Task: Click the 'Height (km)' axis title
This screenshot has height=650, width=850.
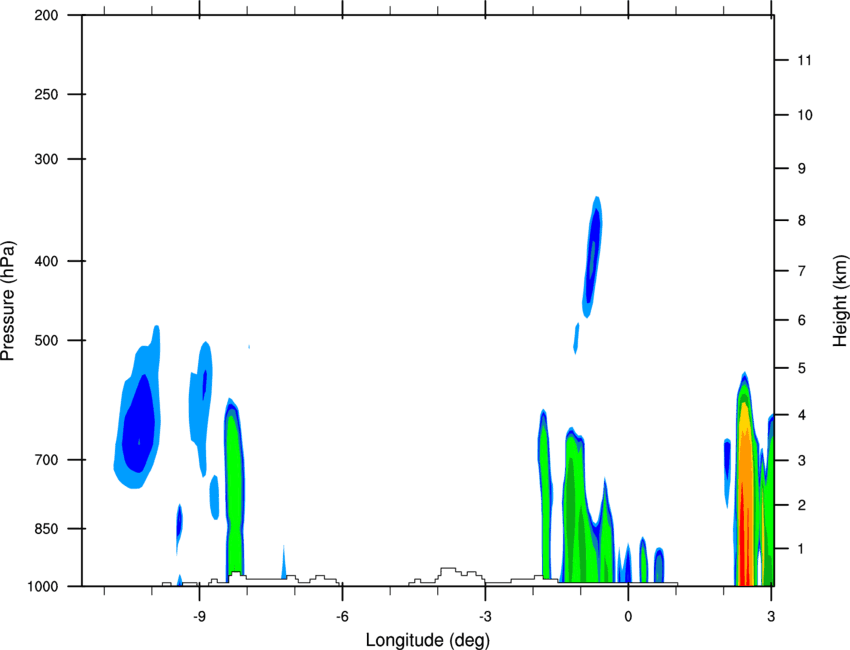Action: 840,301
